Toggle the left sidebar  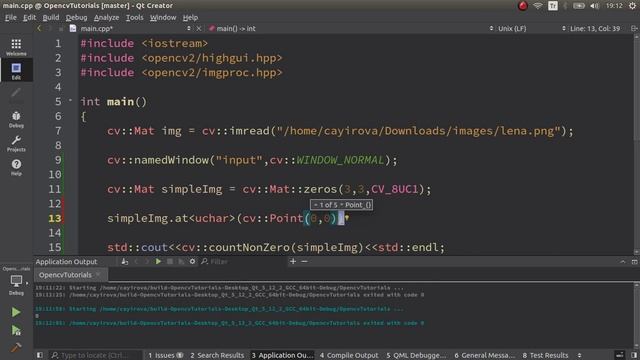tap(40, 355)
